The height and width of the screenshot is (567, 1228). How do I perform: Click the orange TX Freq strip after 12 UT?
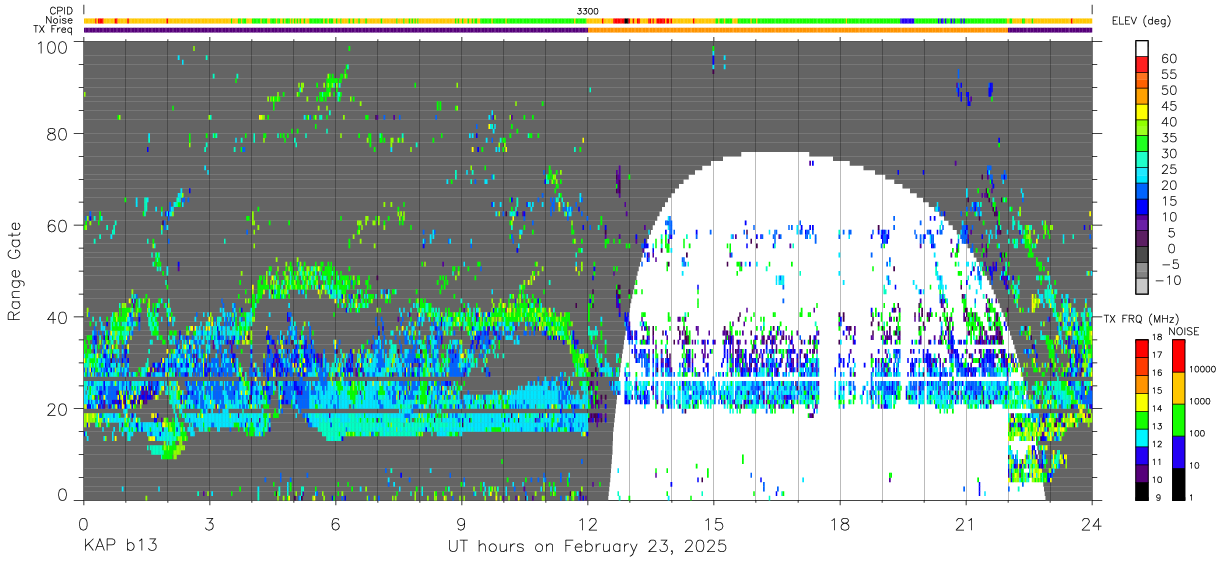pyautogui.click(x=797, y=30)
